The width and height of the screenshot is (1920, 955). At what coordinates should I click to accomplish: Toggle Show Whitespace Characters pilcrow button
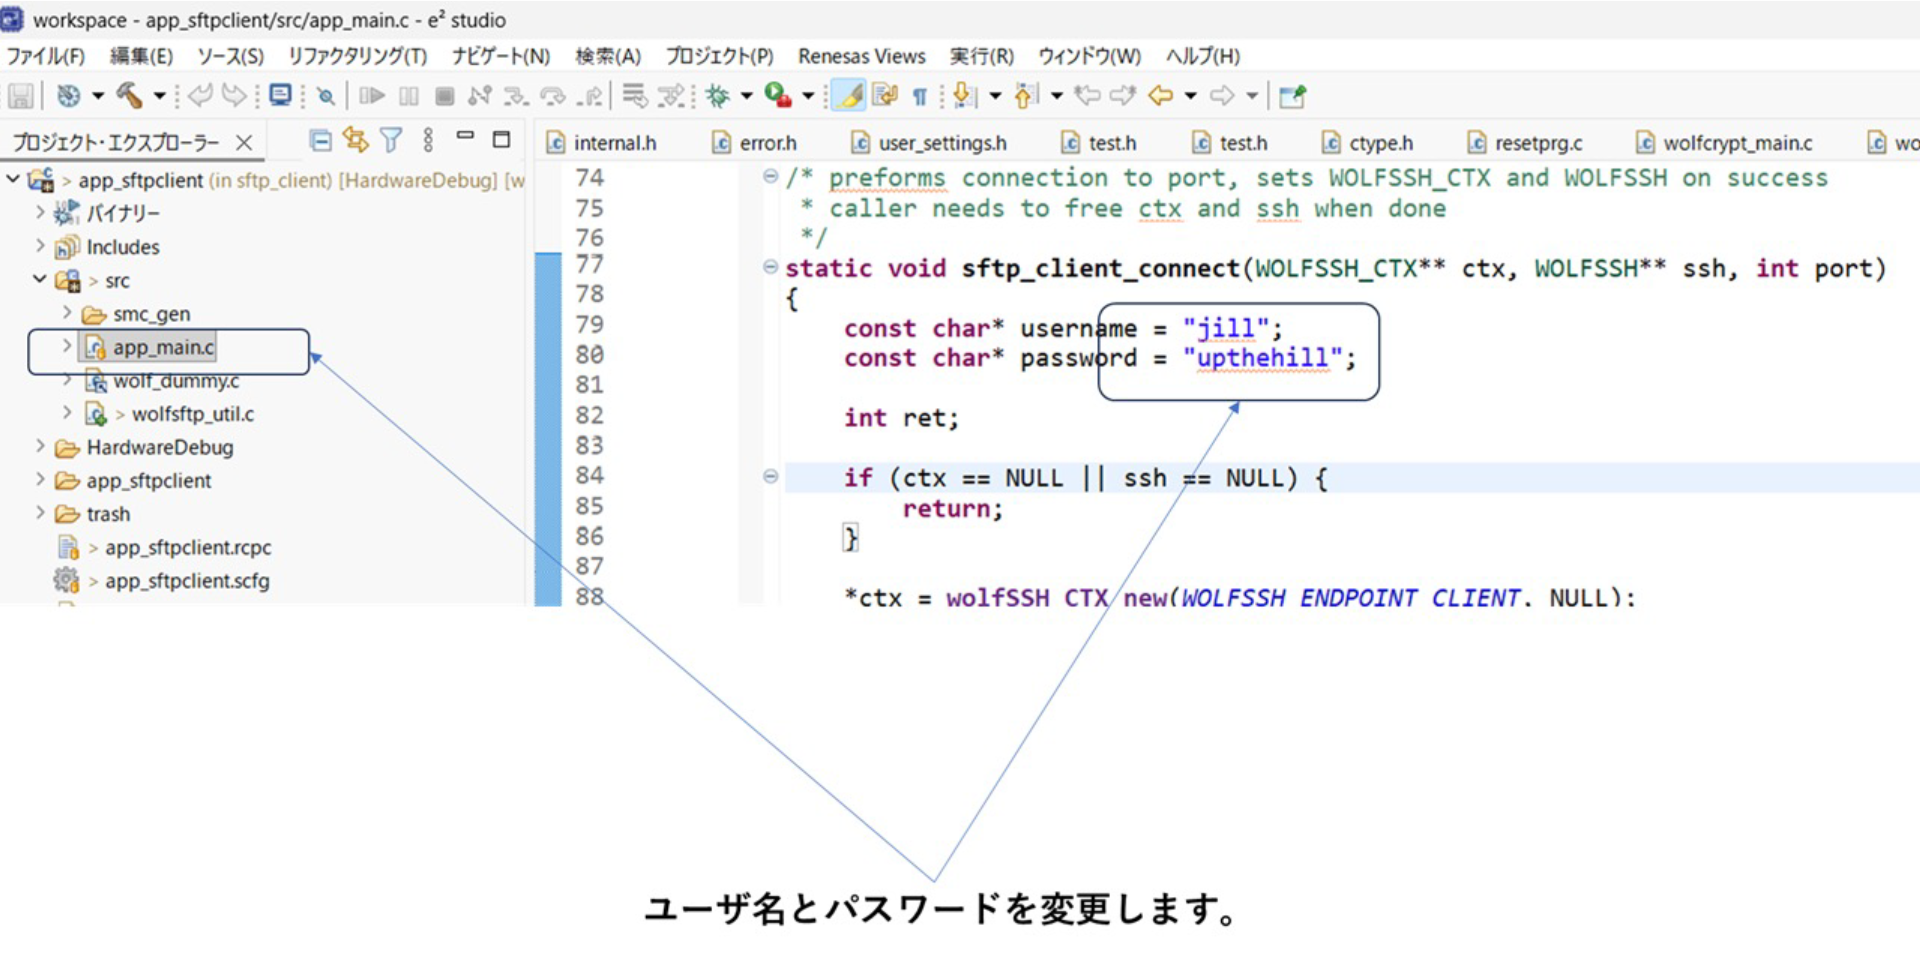[919, 96]
